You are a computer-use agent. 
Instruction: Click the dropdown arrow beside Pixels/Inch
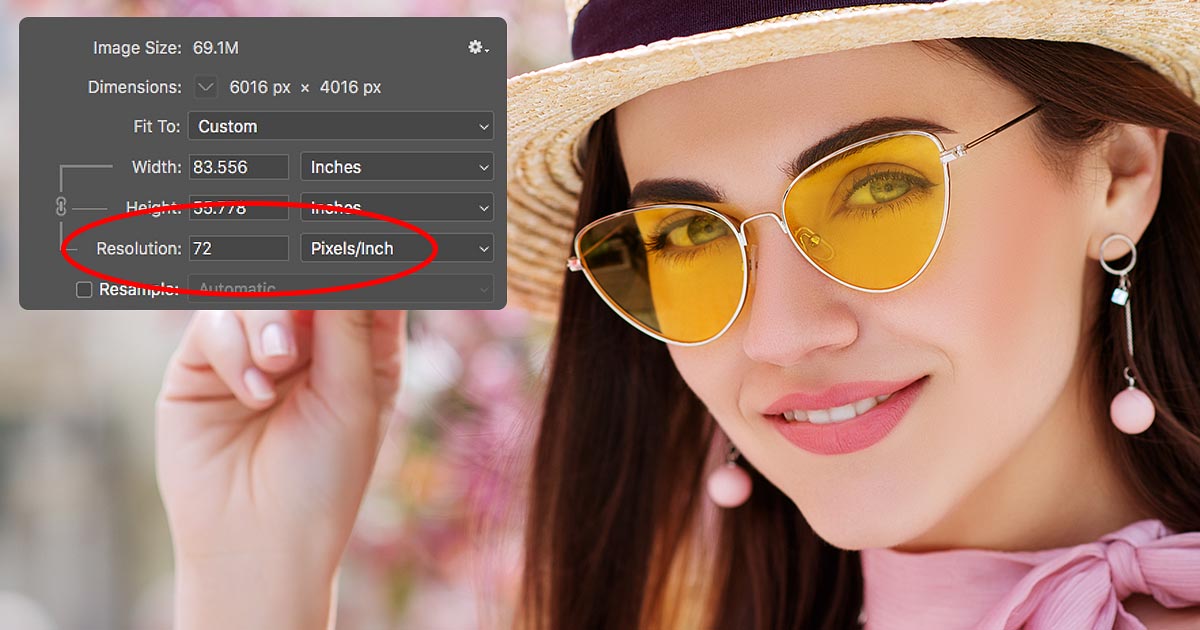tap(484, 247)
